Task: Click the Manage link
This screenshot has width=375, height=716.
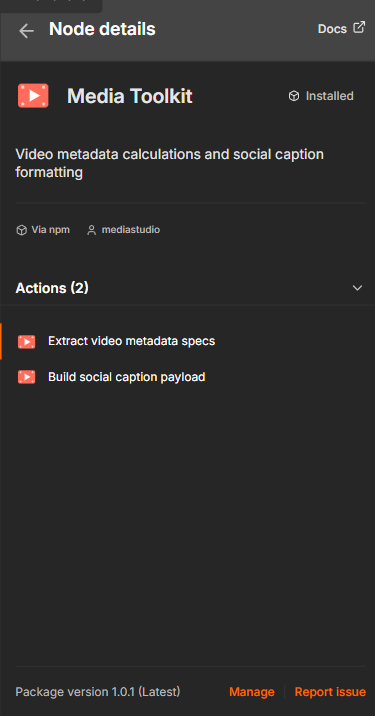Action: click(x=252, y=692)
